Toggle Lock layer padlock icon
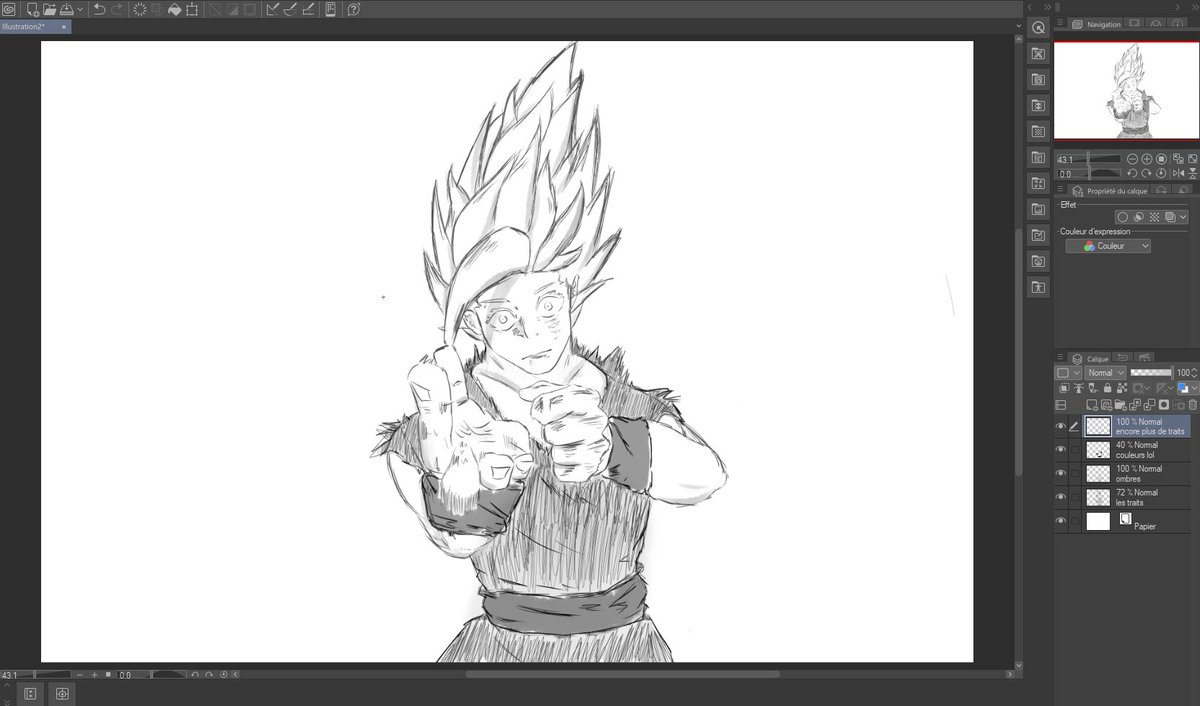Viewport: 1200px width, 706px height. click(x=1107, y=389)
